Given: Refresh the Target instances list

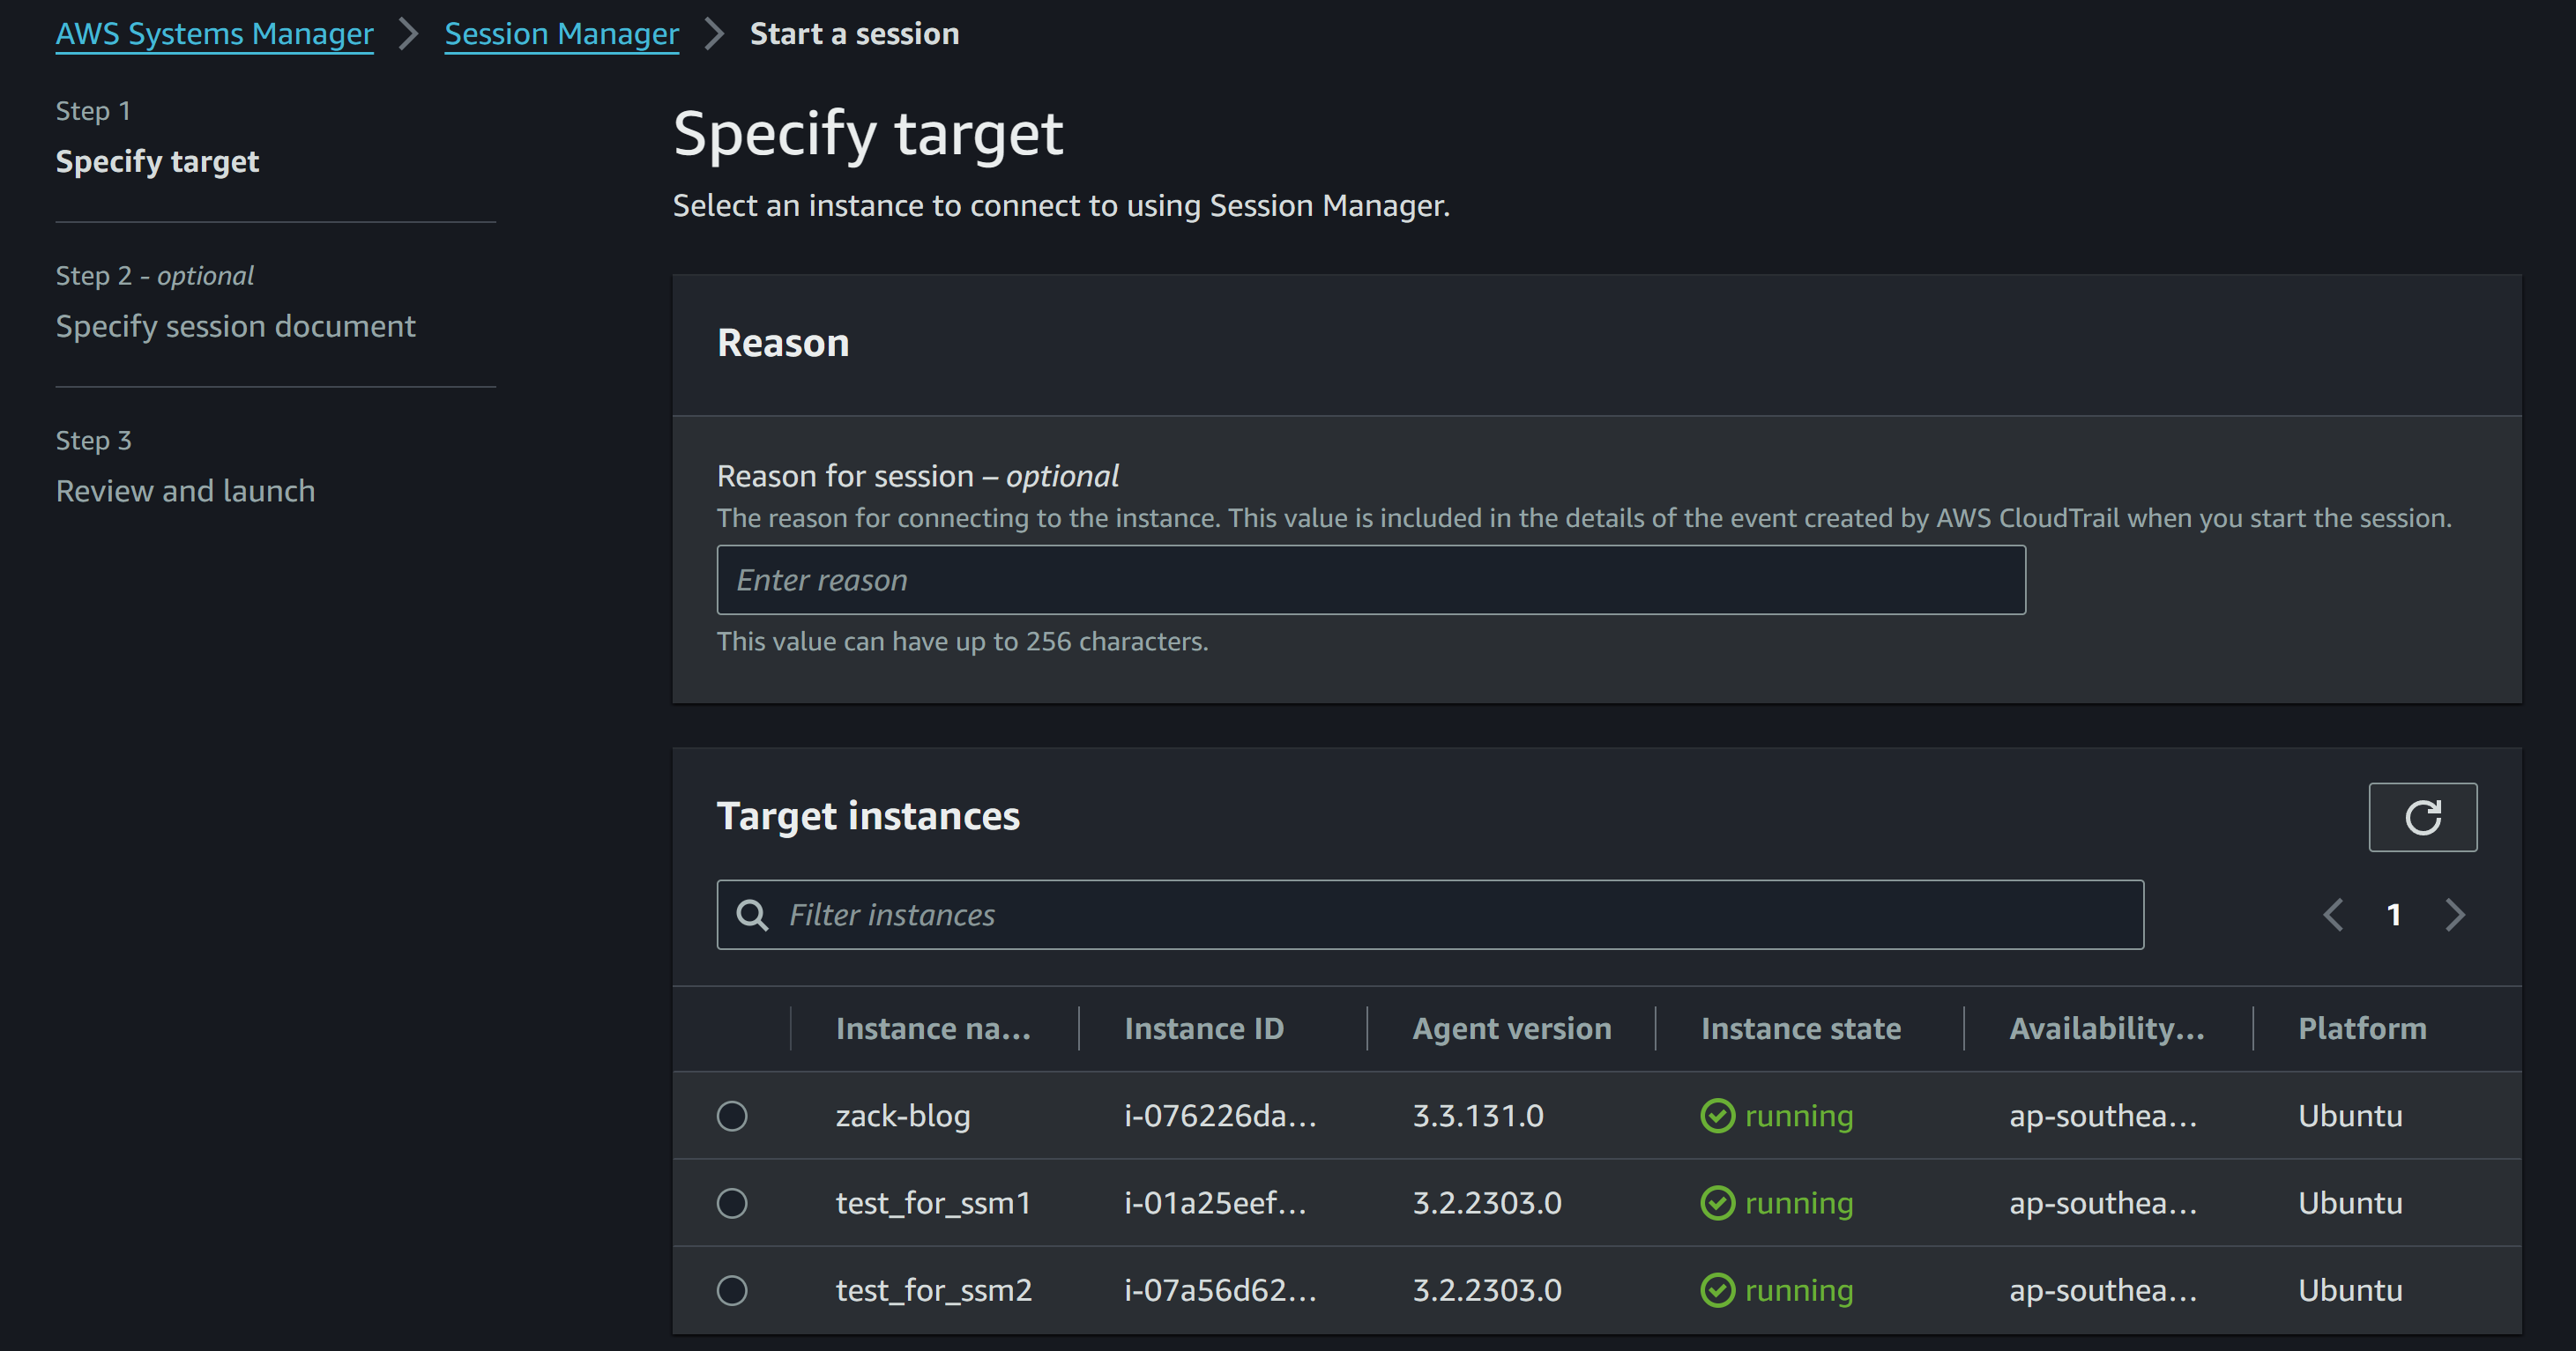Looking at the screenshot, I should coord(2422,817).
